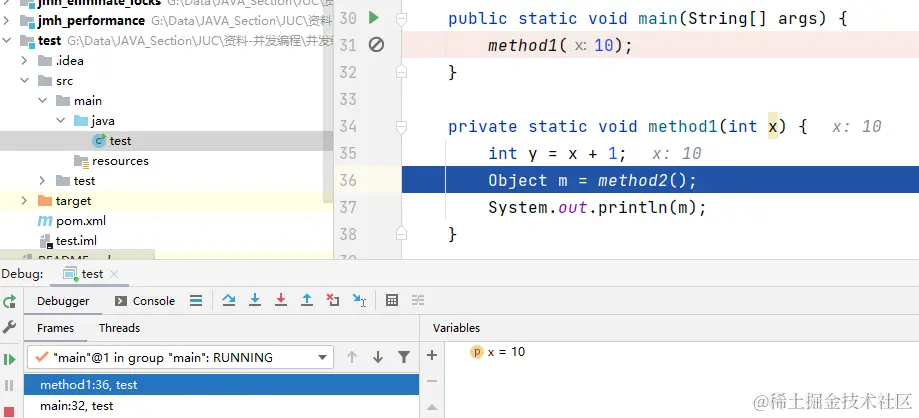This screenshot has width=919, height=418.
Task: Open Frames tab
Action: 55,328
